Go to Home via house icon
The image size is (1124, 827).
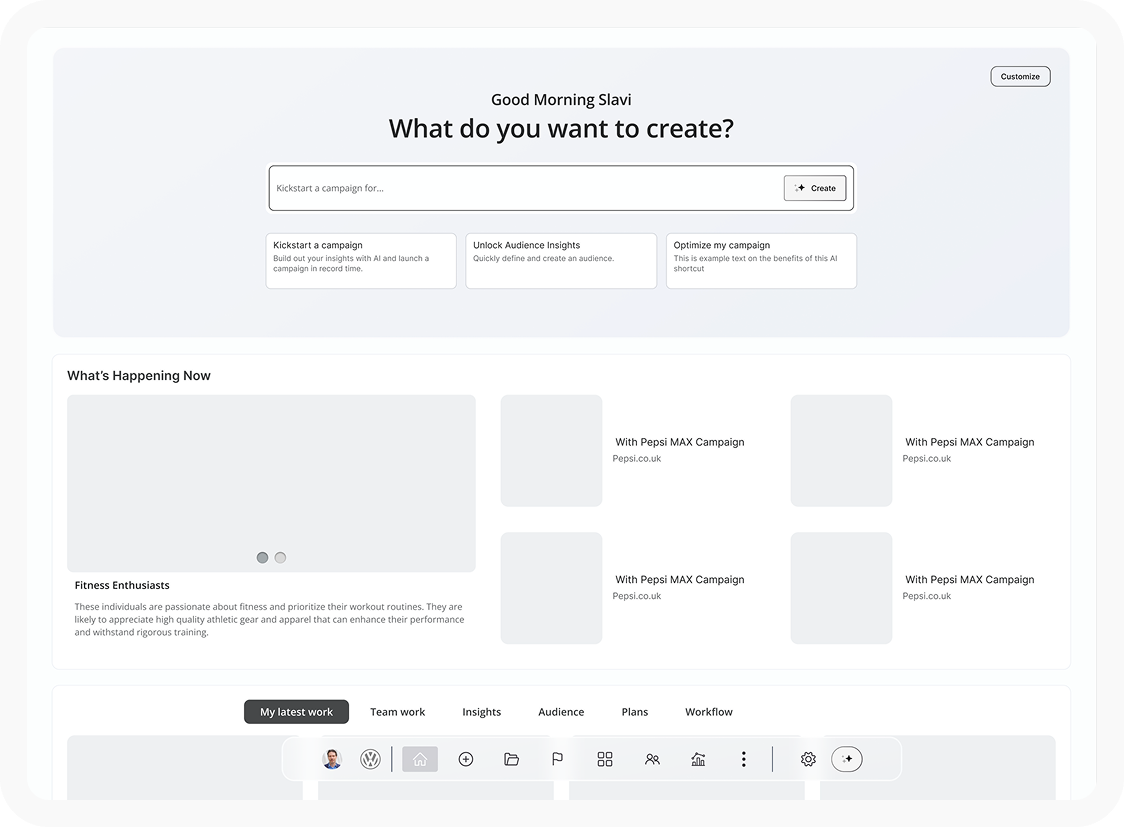click(420, 759)
